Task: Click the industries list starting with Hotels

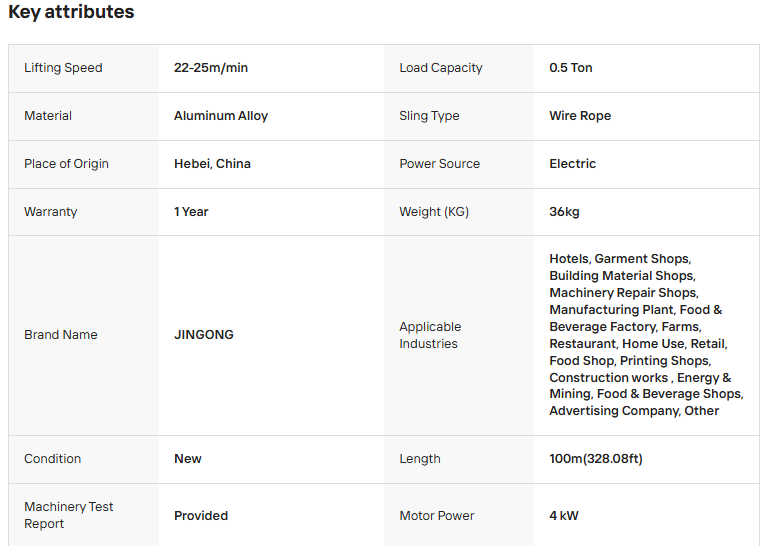Action: point(640,335)
